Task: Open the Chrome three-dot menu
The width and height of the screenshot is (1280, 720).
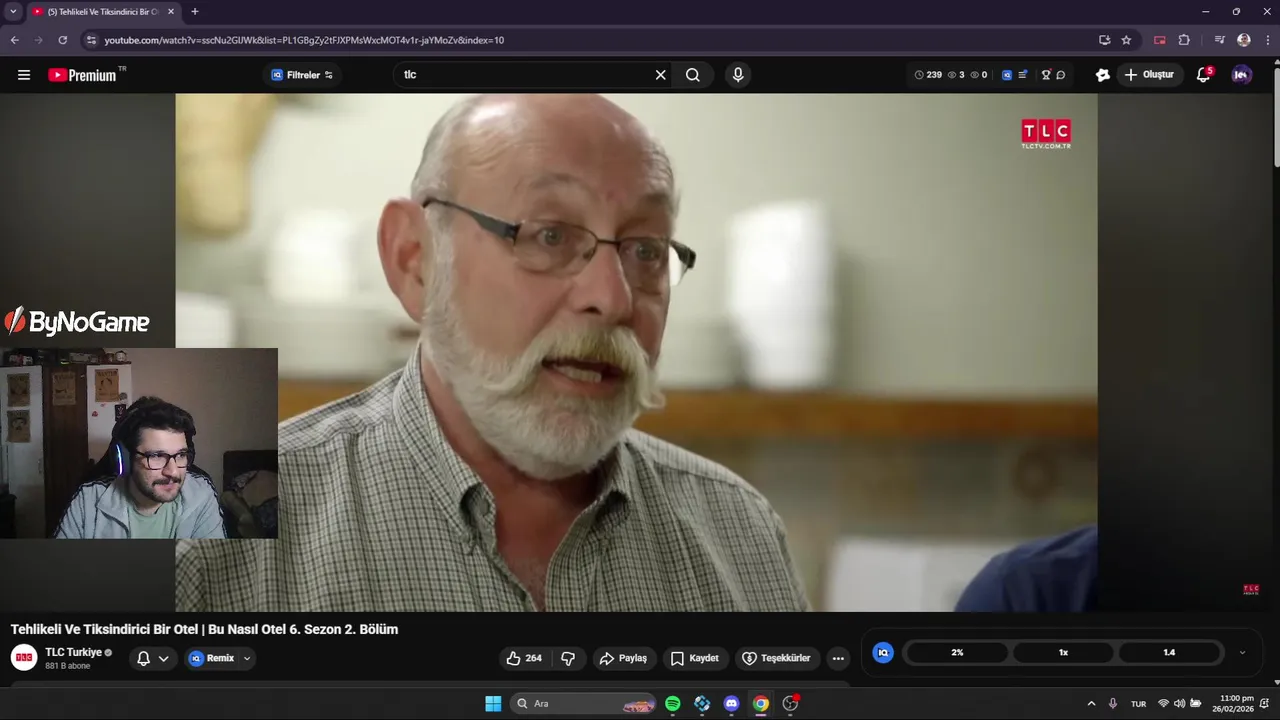Action: (x=1268, y=40)
